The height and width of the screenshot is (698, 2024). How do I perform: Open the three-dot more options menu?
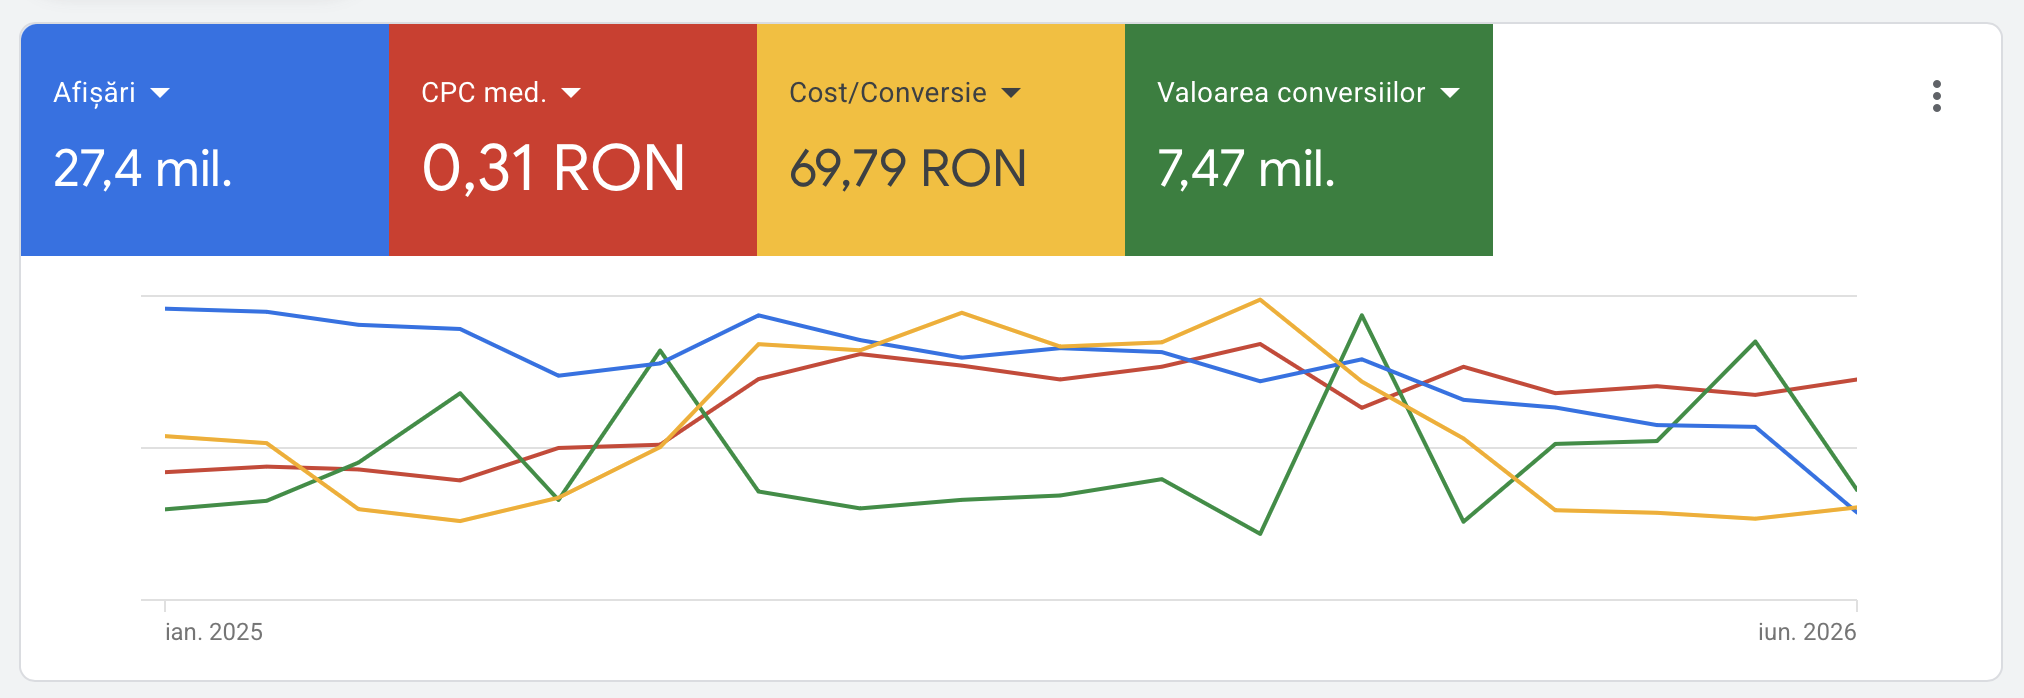click(1937, 96)
